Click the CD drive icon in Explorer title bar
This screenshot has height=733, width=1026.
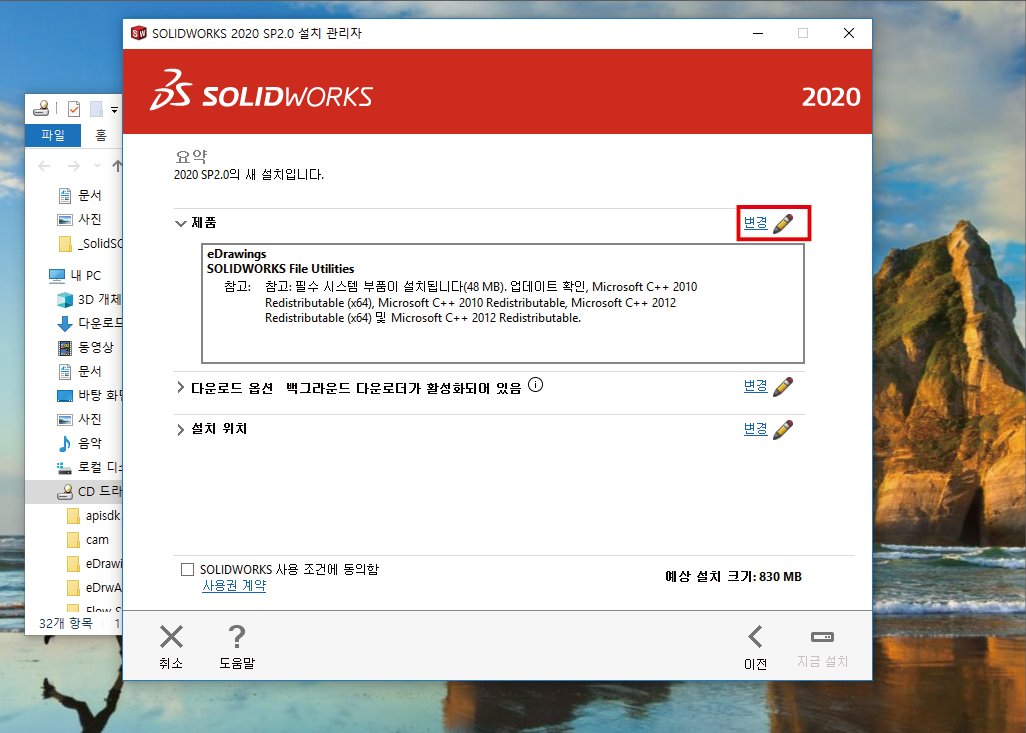coord(41,109)
